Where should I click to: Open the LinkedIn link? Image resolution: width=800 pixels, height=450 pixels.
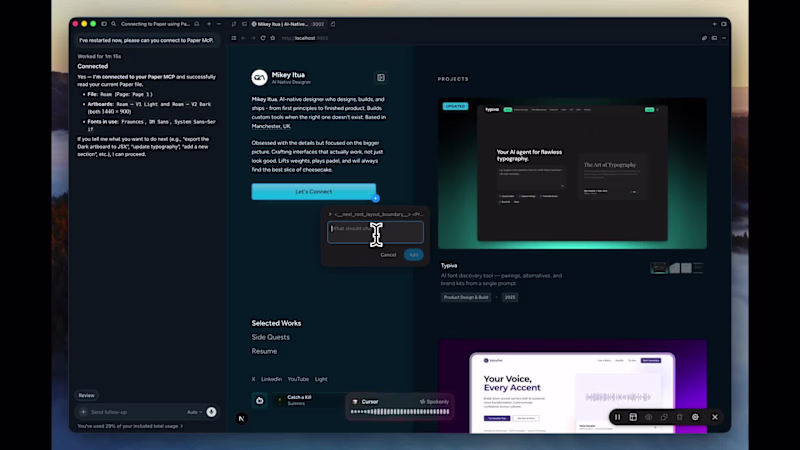(271, 379)
